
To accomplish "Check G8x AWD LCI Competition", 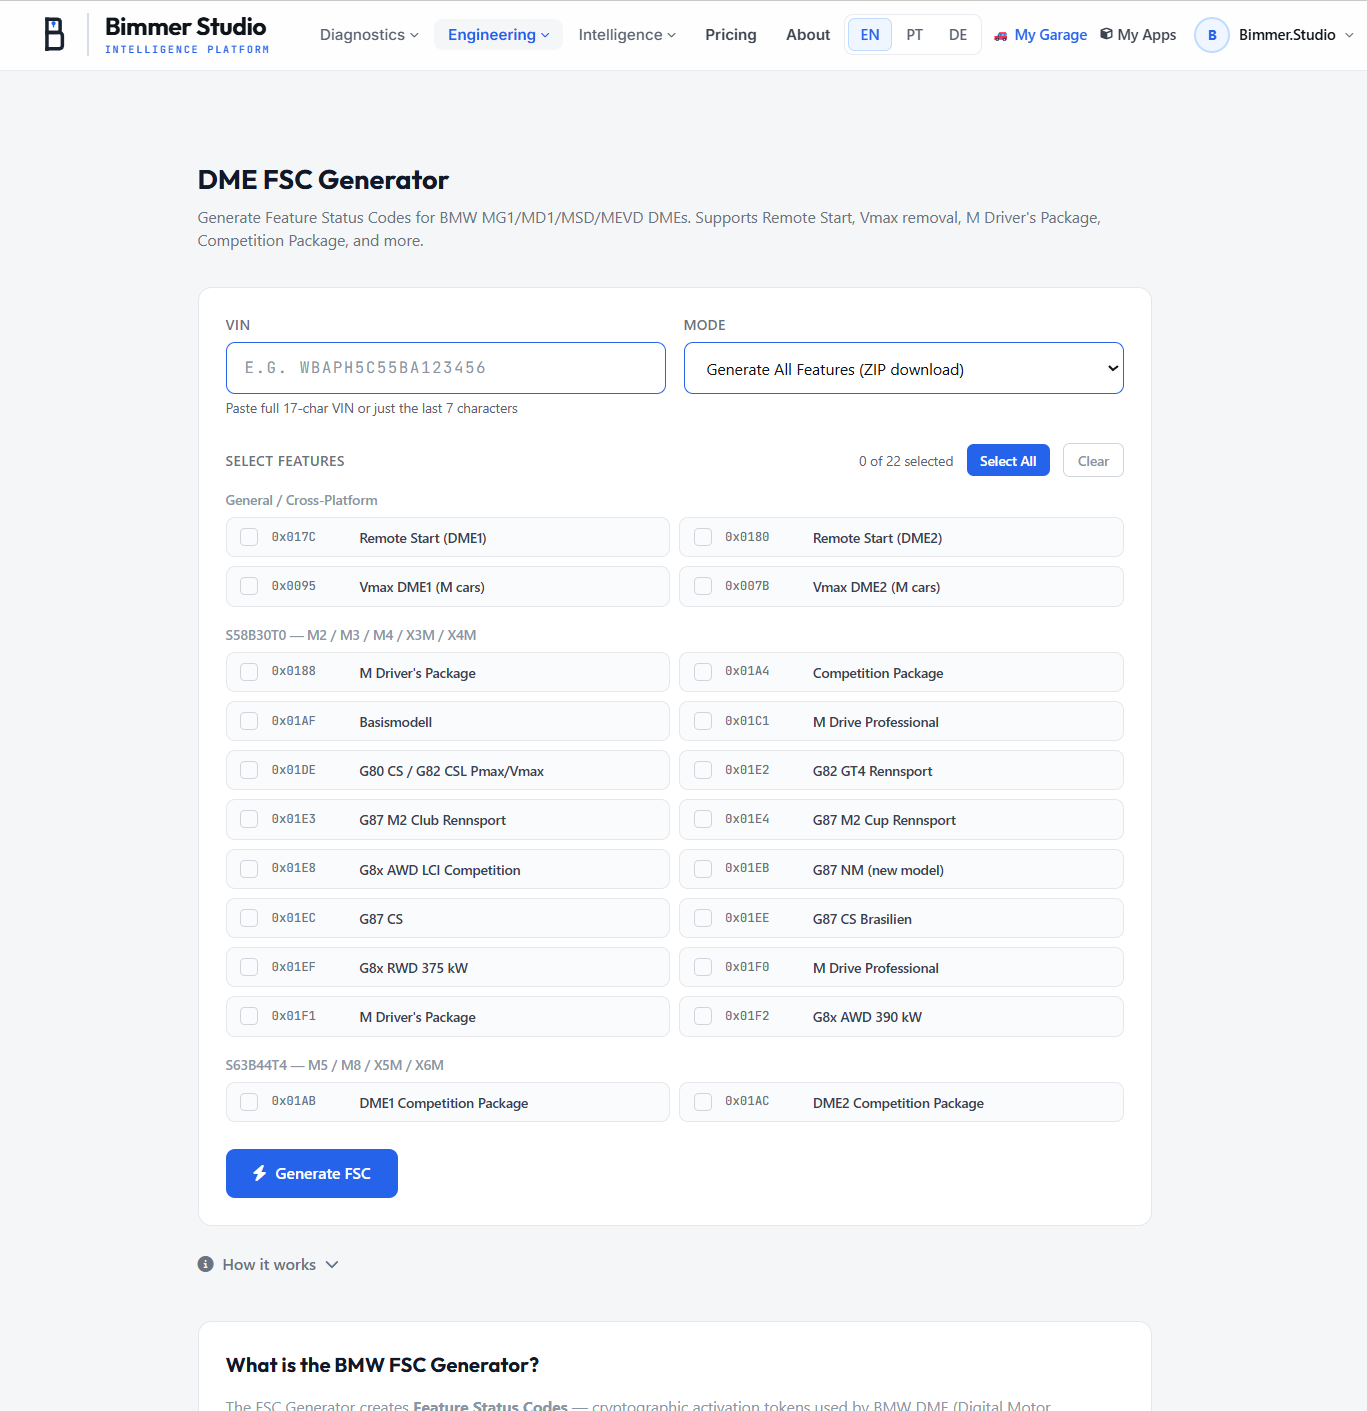I will click(x=249, y=869).
